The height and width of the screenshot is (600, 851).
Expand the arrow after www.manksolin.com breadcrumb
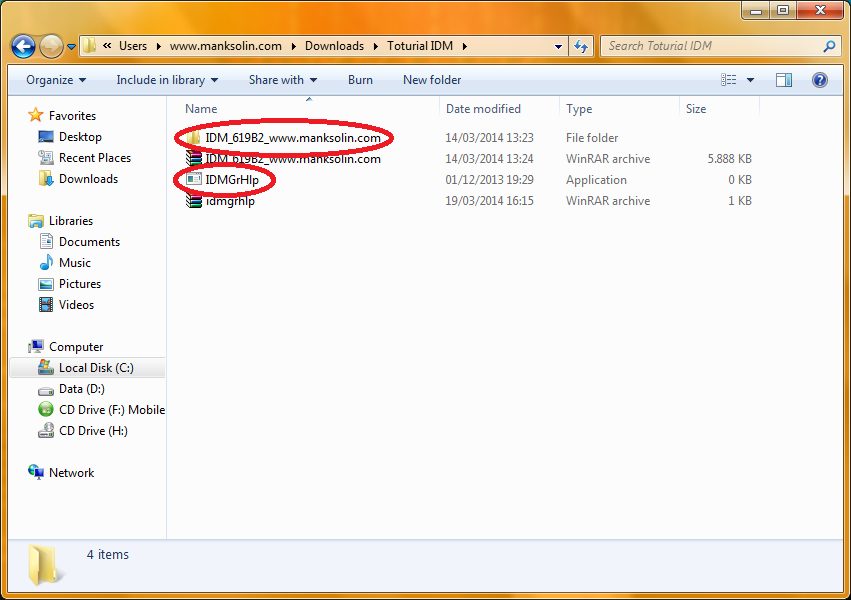(x=294, y=47)
